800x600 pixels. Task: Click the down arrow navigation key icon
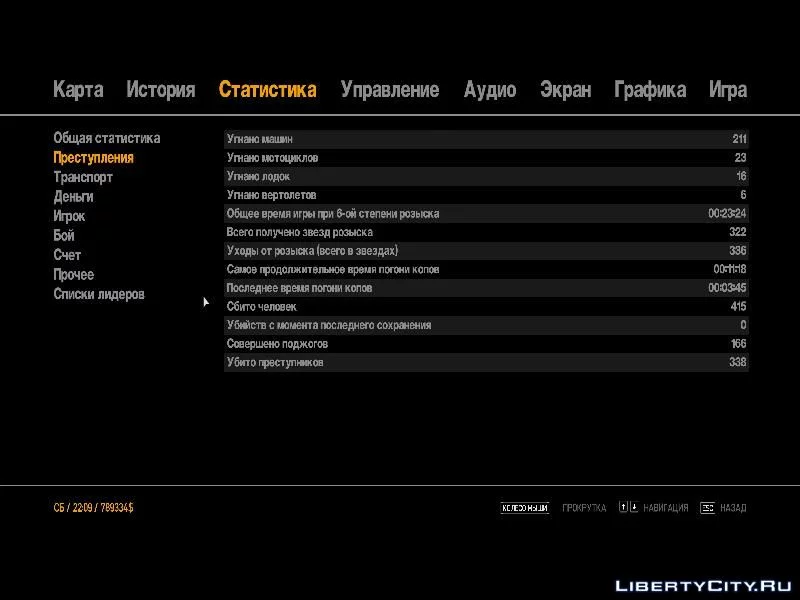[633, 508]
